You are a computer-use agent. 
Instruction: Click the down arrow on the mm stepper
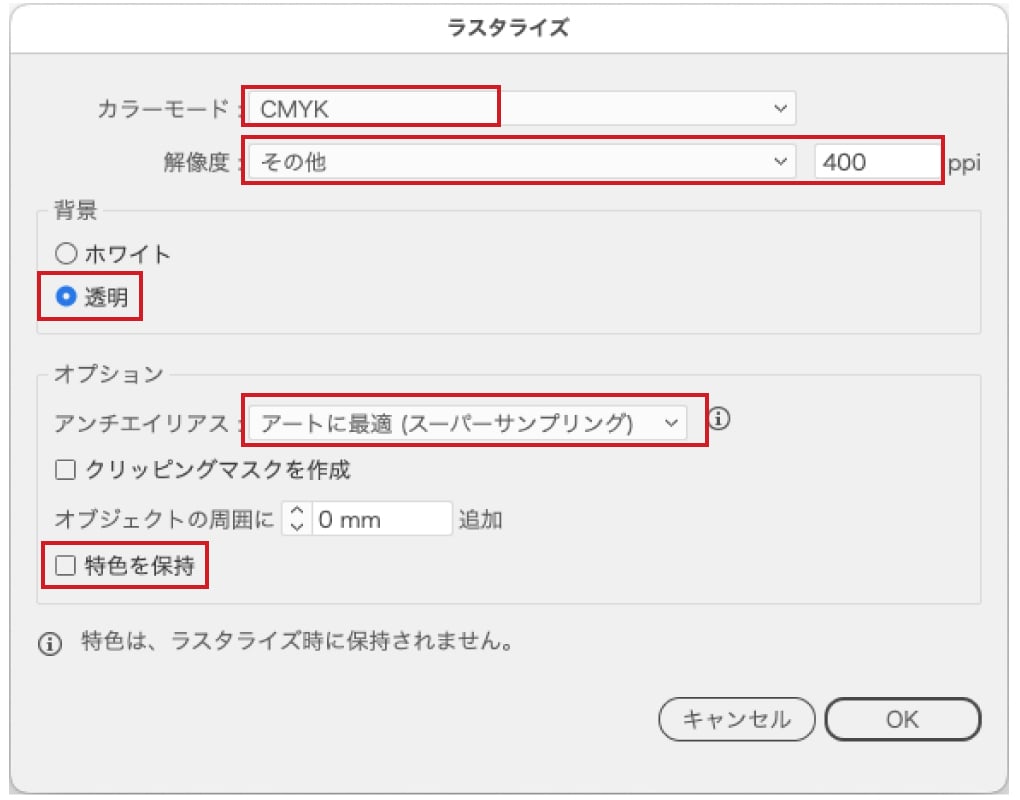click(298, 525)
